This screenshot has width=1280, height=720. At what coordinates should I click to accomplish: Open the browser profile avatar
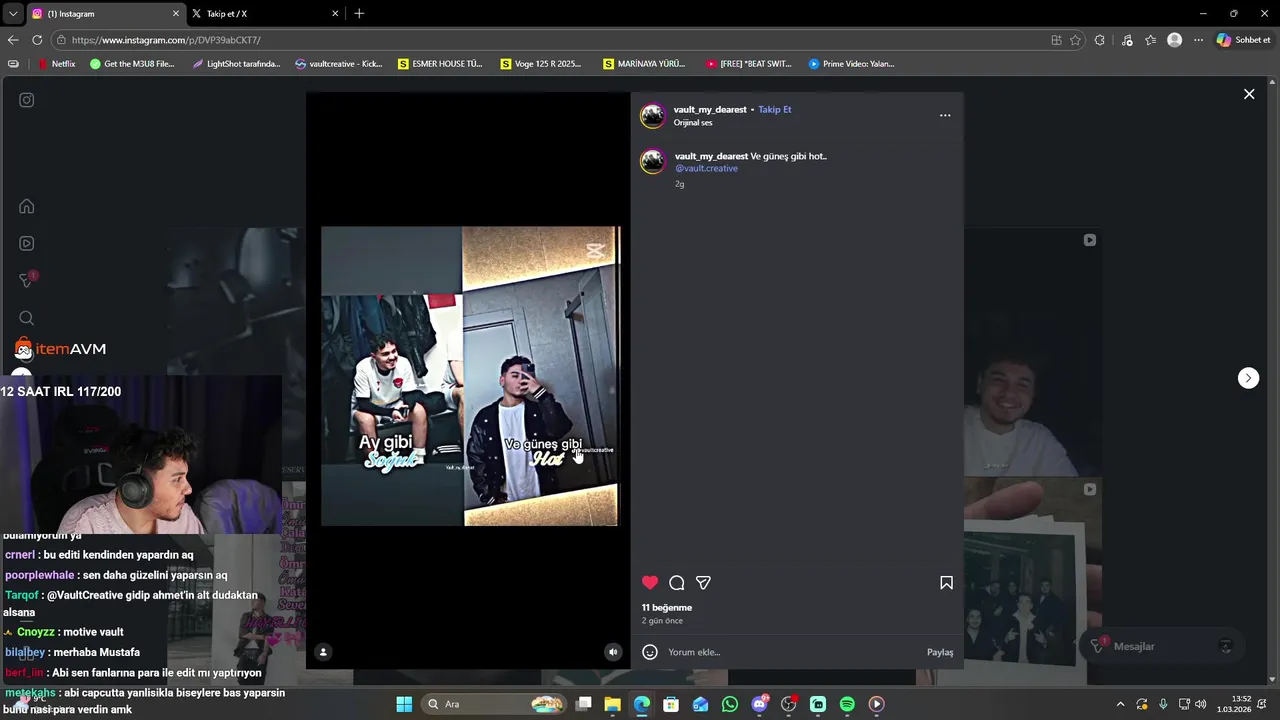point(1175,40)
